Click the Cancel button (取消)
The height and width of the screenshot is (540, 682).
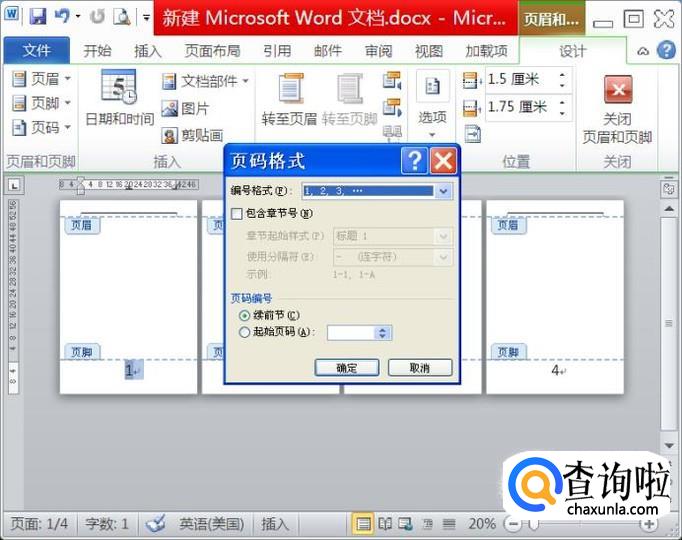[420, 368]
